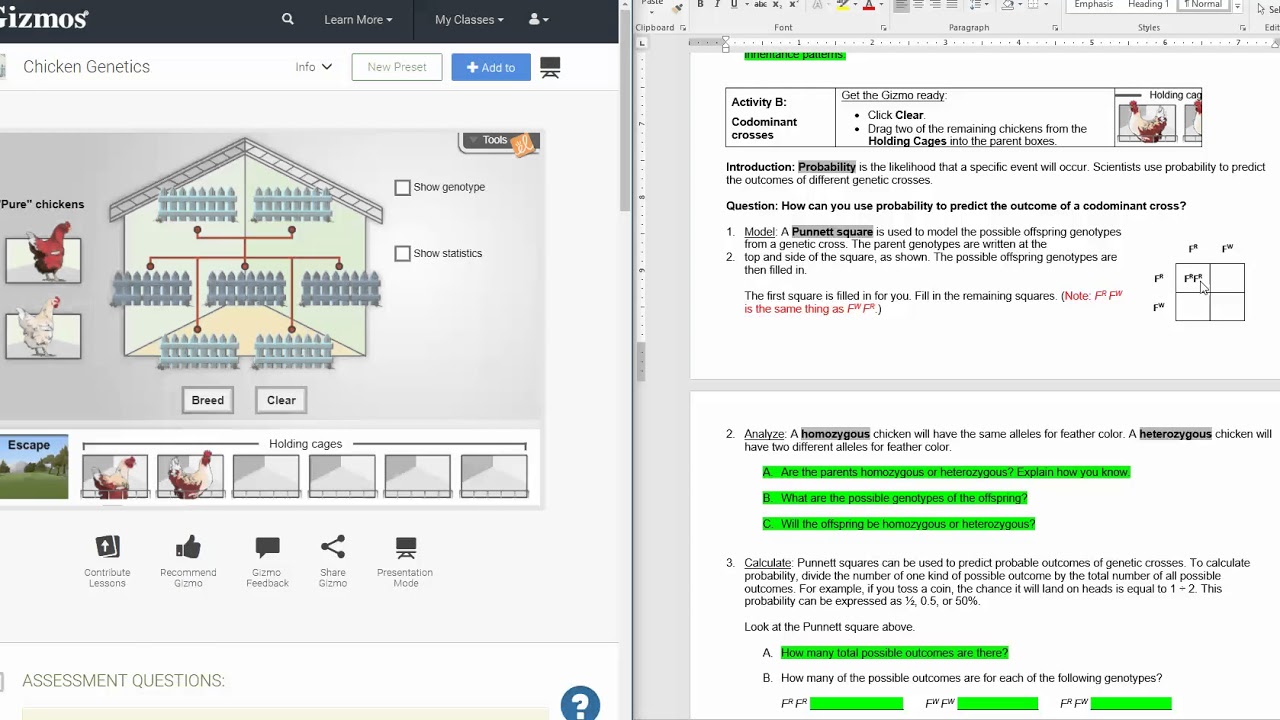Expand the Learn More menu

click(x=358, y=19)
